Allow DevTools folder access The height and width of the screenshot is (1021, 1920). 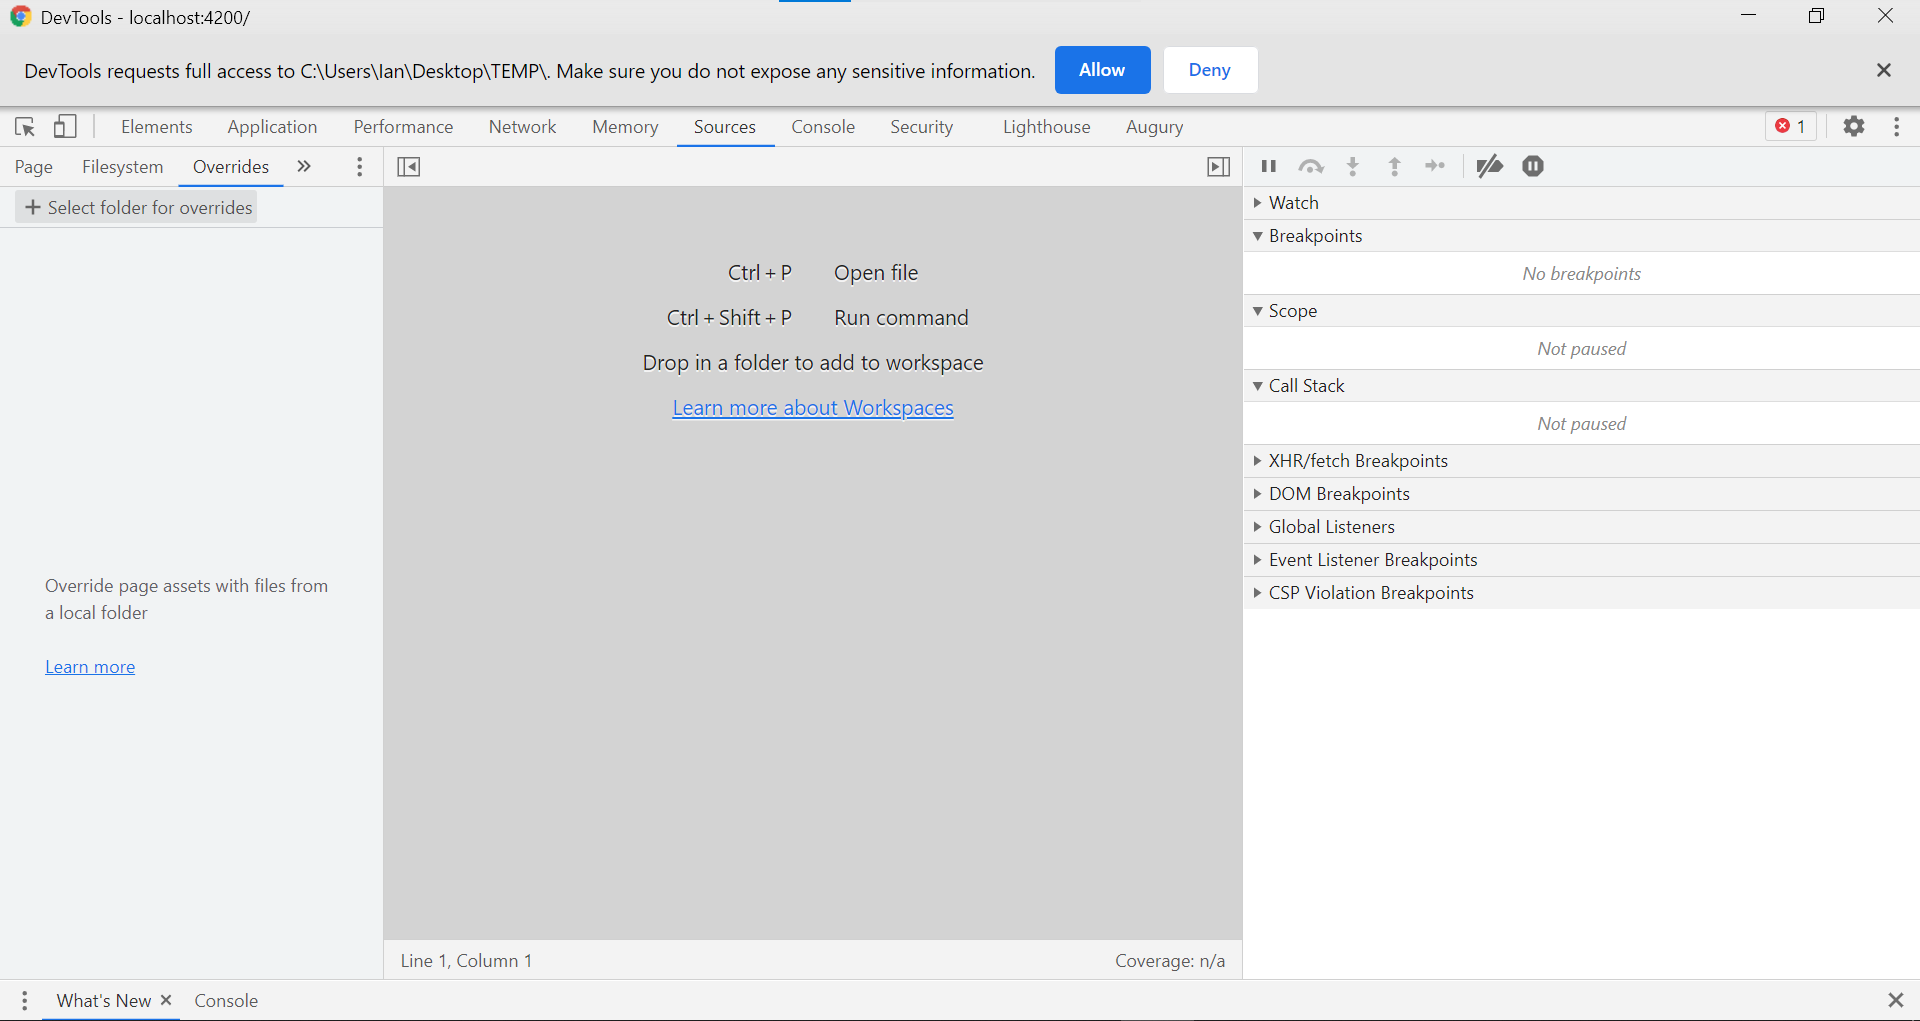coord(1102,70)
